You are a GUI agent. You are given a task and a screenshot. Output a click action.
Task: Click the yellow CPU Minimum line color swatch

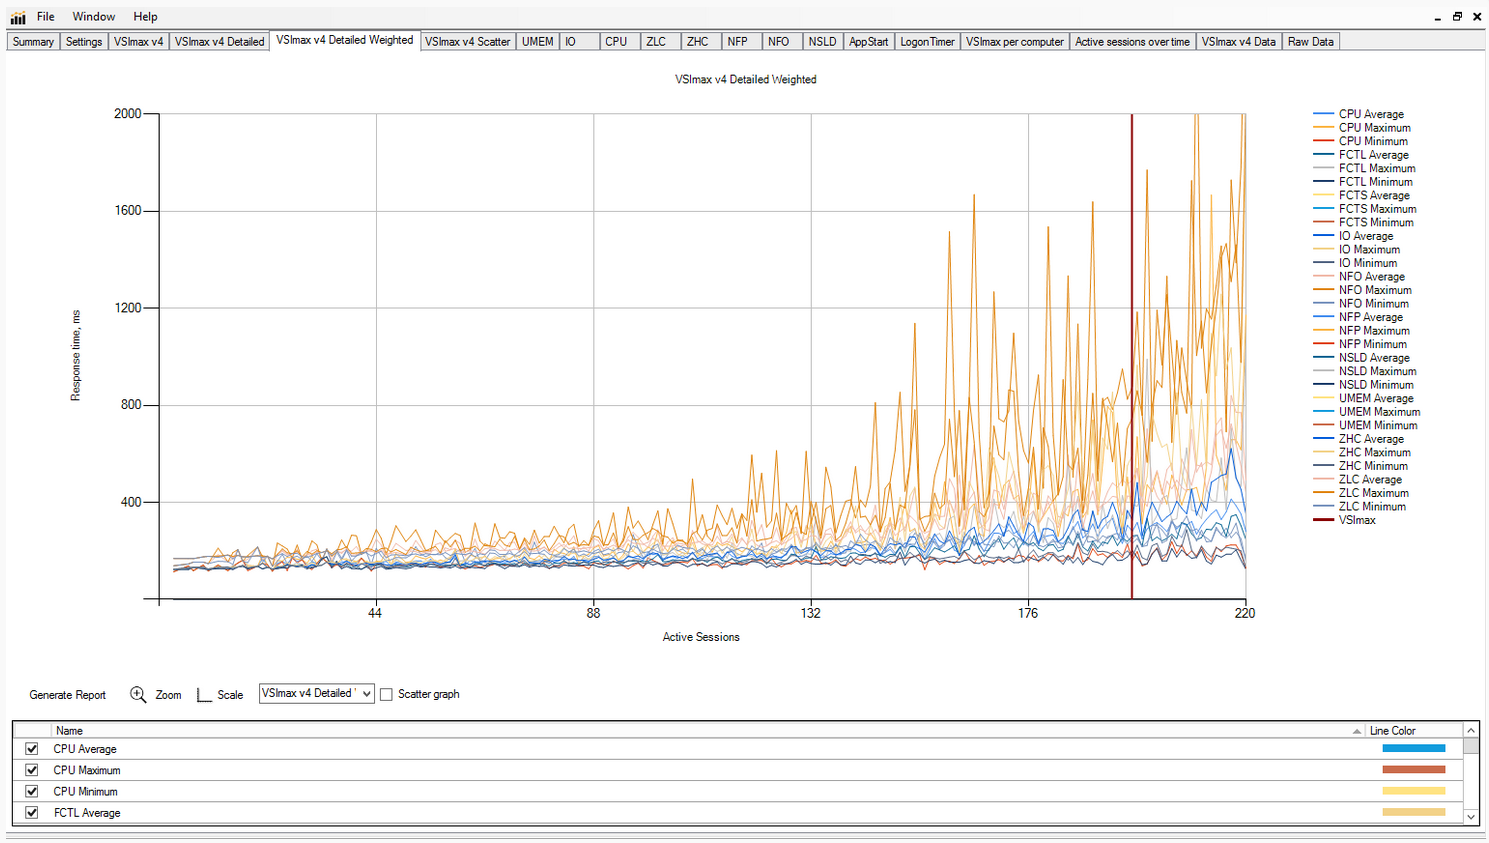pyautogui.click(x=1413, y=791)
